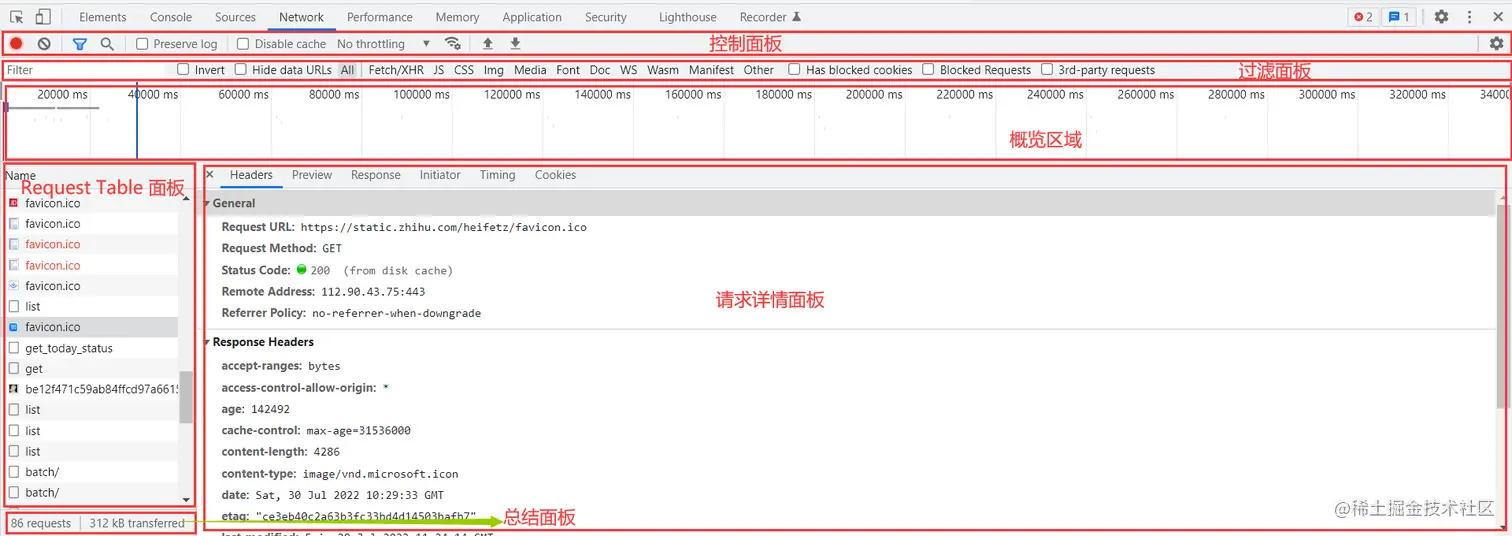Filter requests by Font
The height and width of the screenshot is (536, 1512).
point(568,70)
